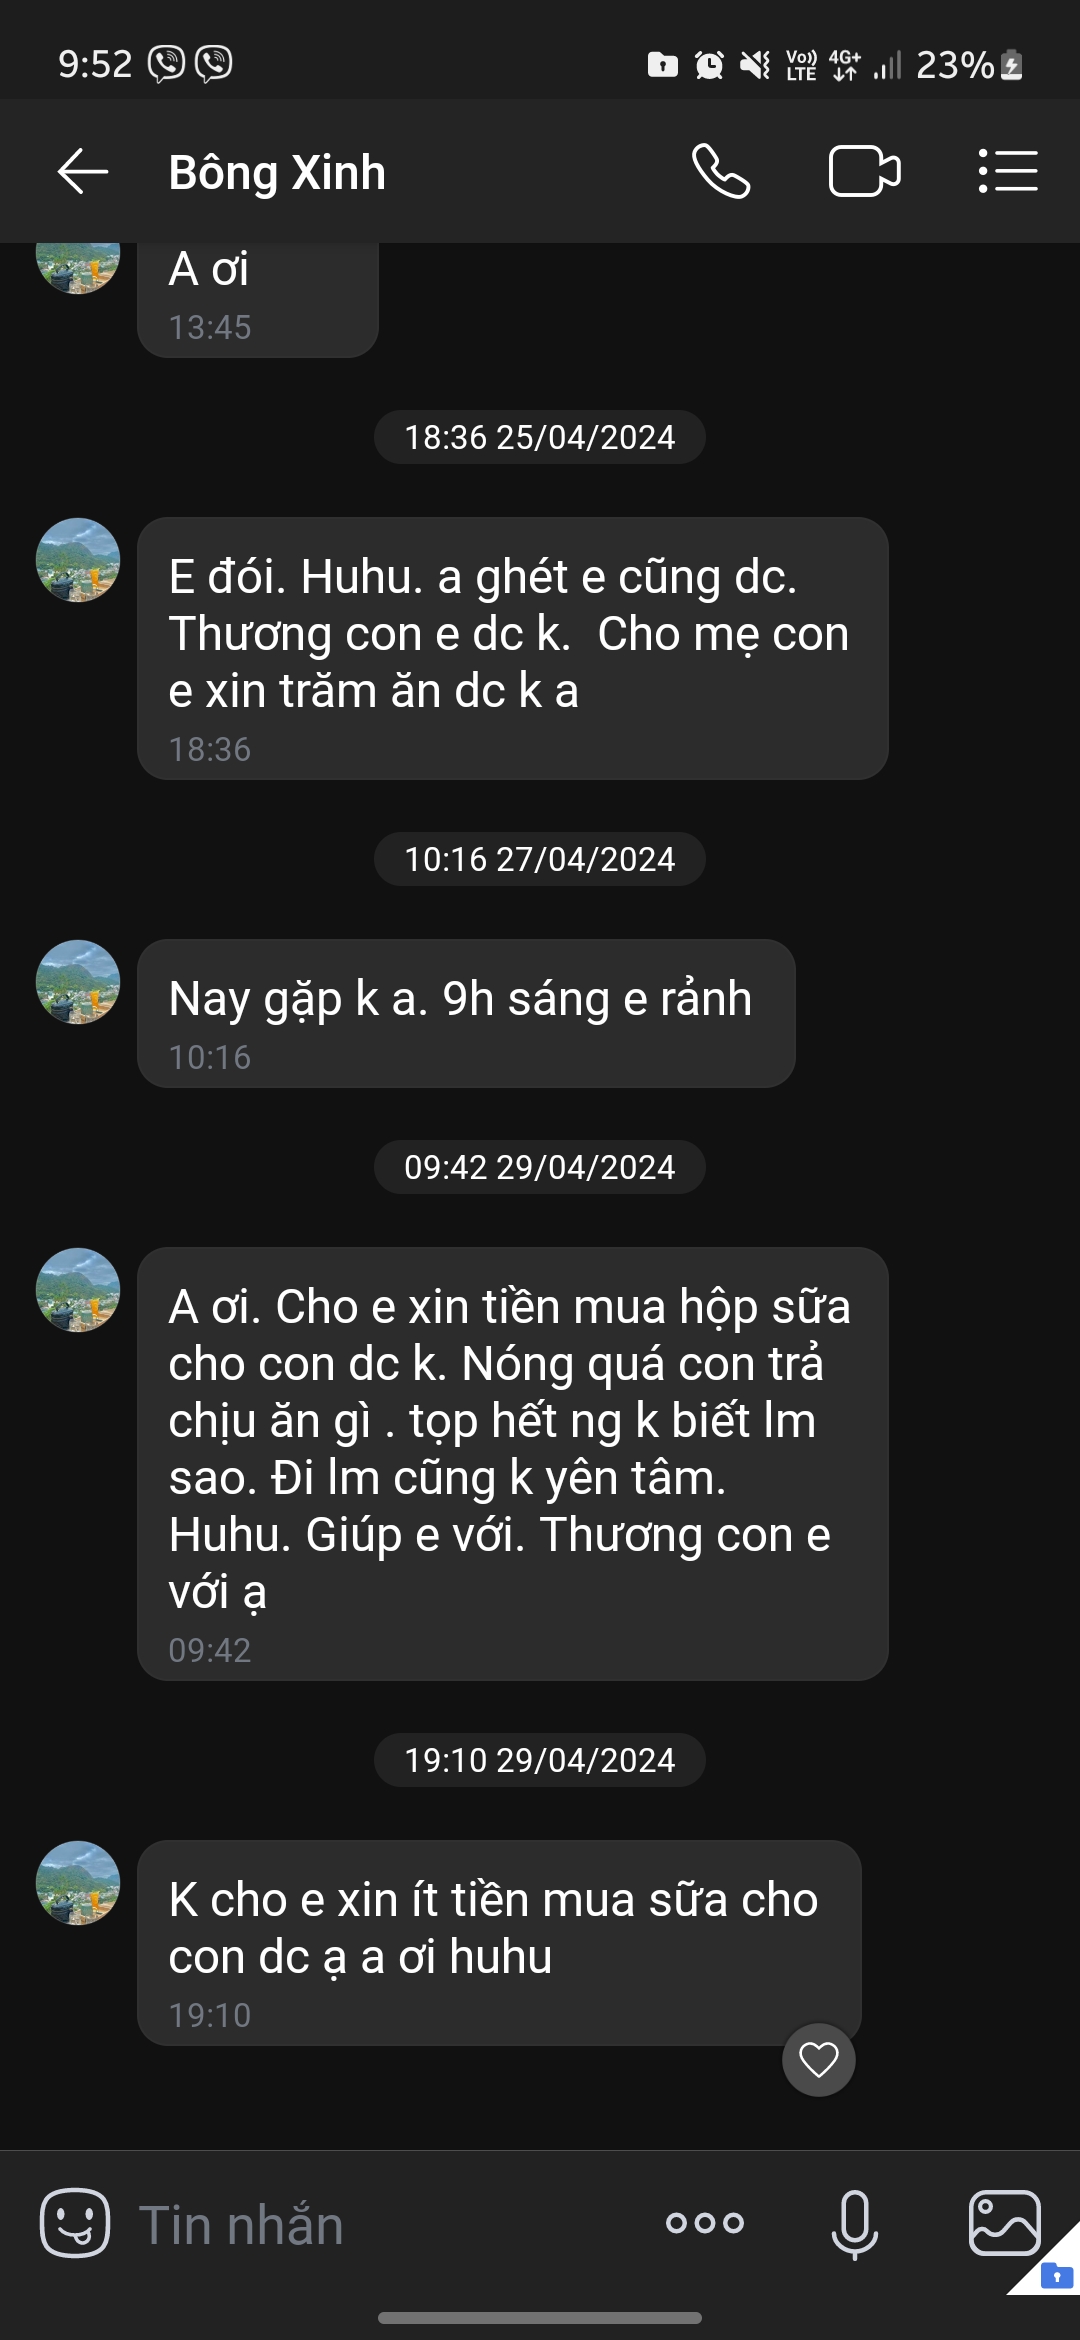
Task: React with heart to last message
Action: 819,2060
